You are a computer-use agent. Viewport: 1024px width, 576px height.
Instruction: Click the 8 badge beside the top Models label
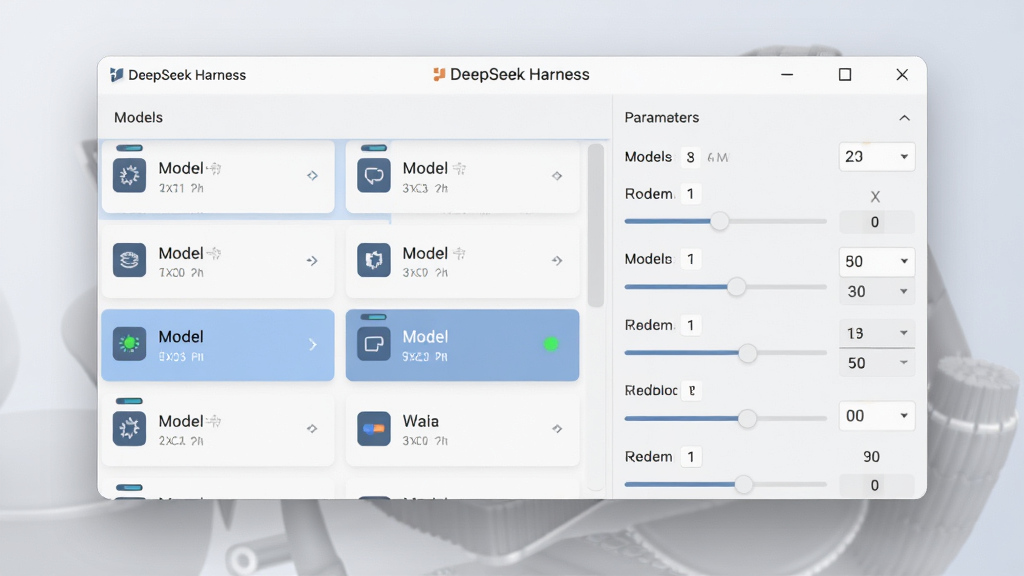pyautogui.click(x=690, y=157)
